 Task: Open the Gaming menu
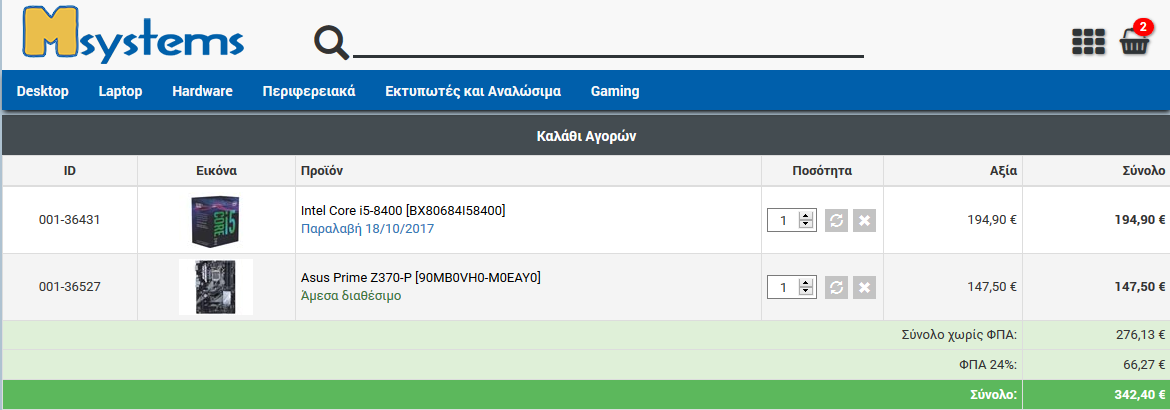615,91
